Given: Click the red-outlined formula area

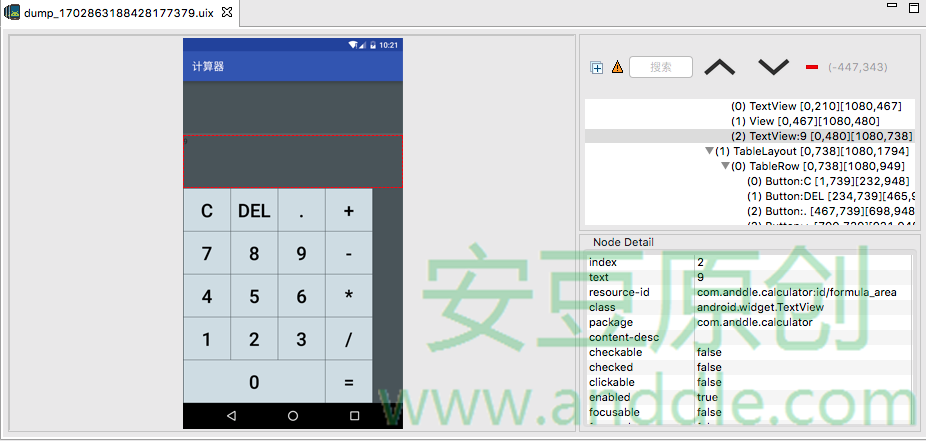Looking at the screenshot, I should tap(293, 162).
